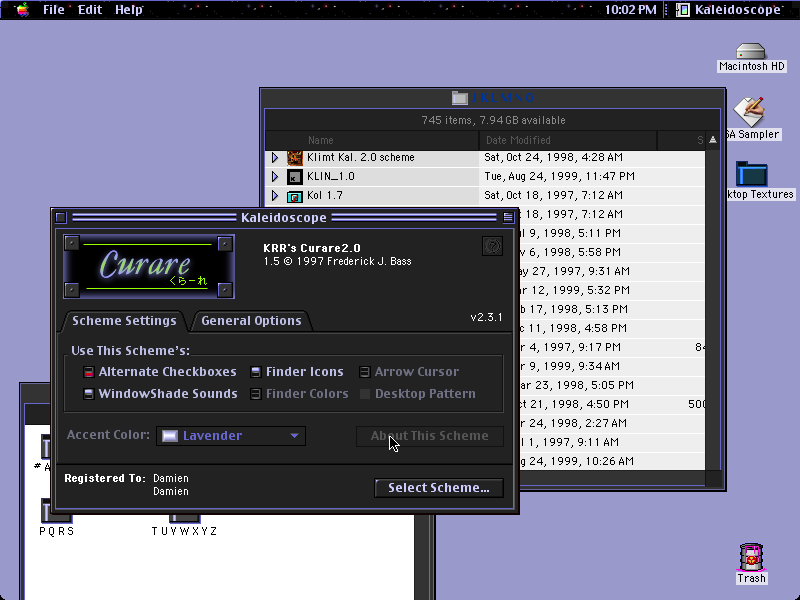Expand the KLIN_1.0 folder
Viewport: 800px width, 600px height.
coord(275,177)
